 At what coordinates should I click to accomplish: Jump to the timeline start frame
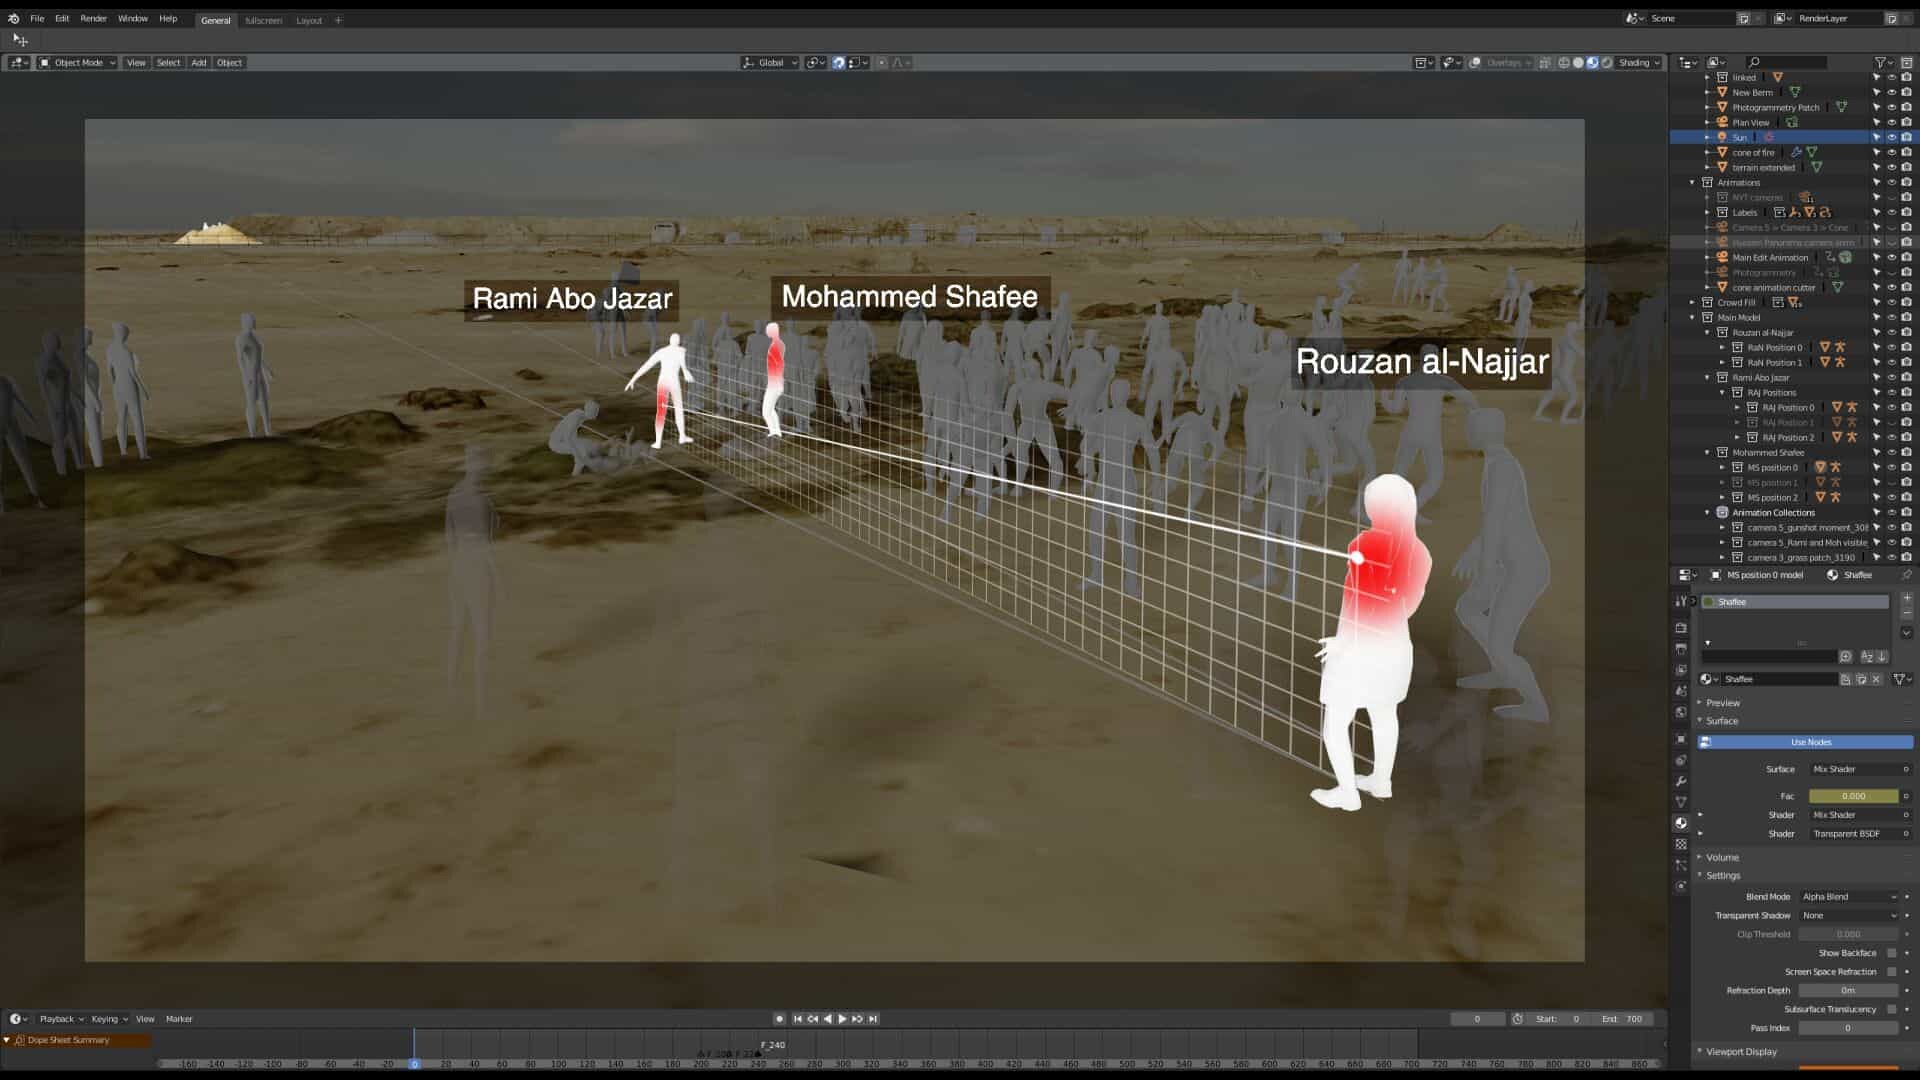tap(797, 1019)
